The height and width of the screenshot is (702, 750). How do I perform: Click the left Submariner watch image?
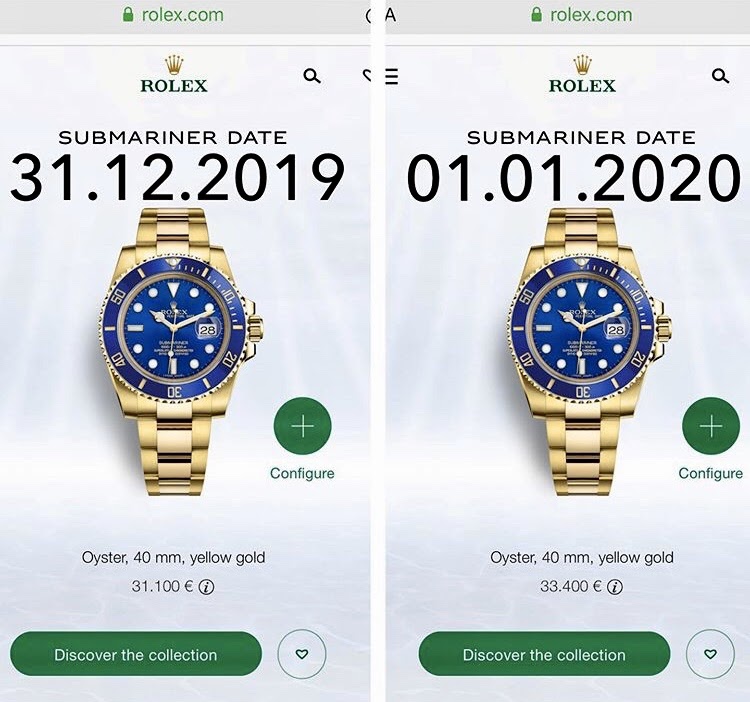pyautogui.click(x=182, y=352)
